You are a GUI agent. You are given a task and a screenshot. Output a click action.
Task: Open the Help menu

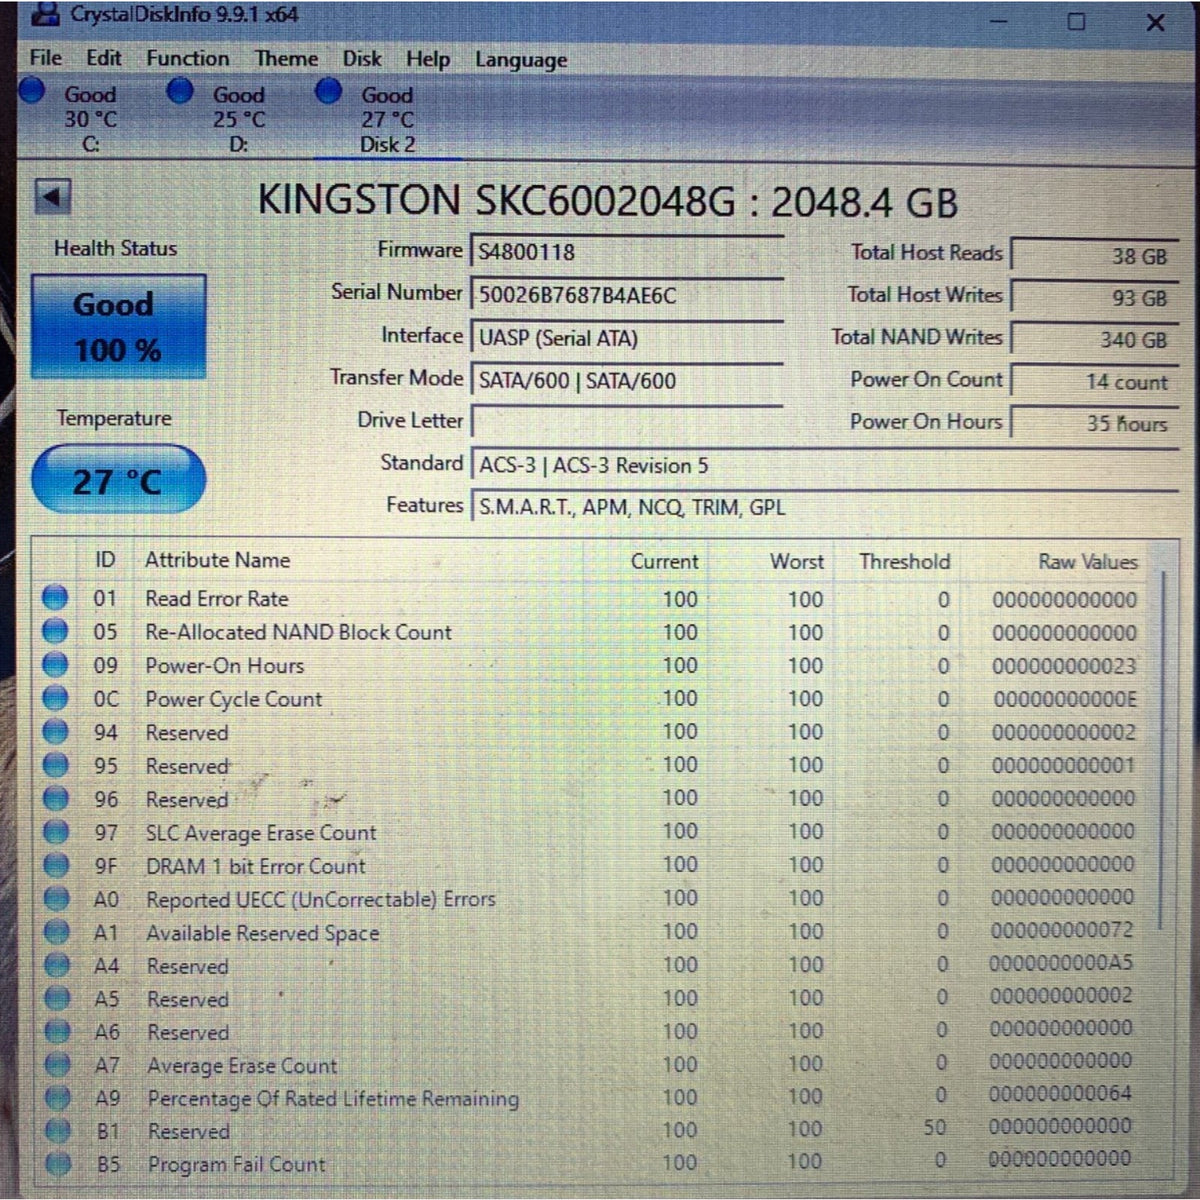[427, 60]
